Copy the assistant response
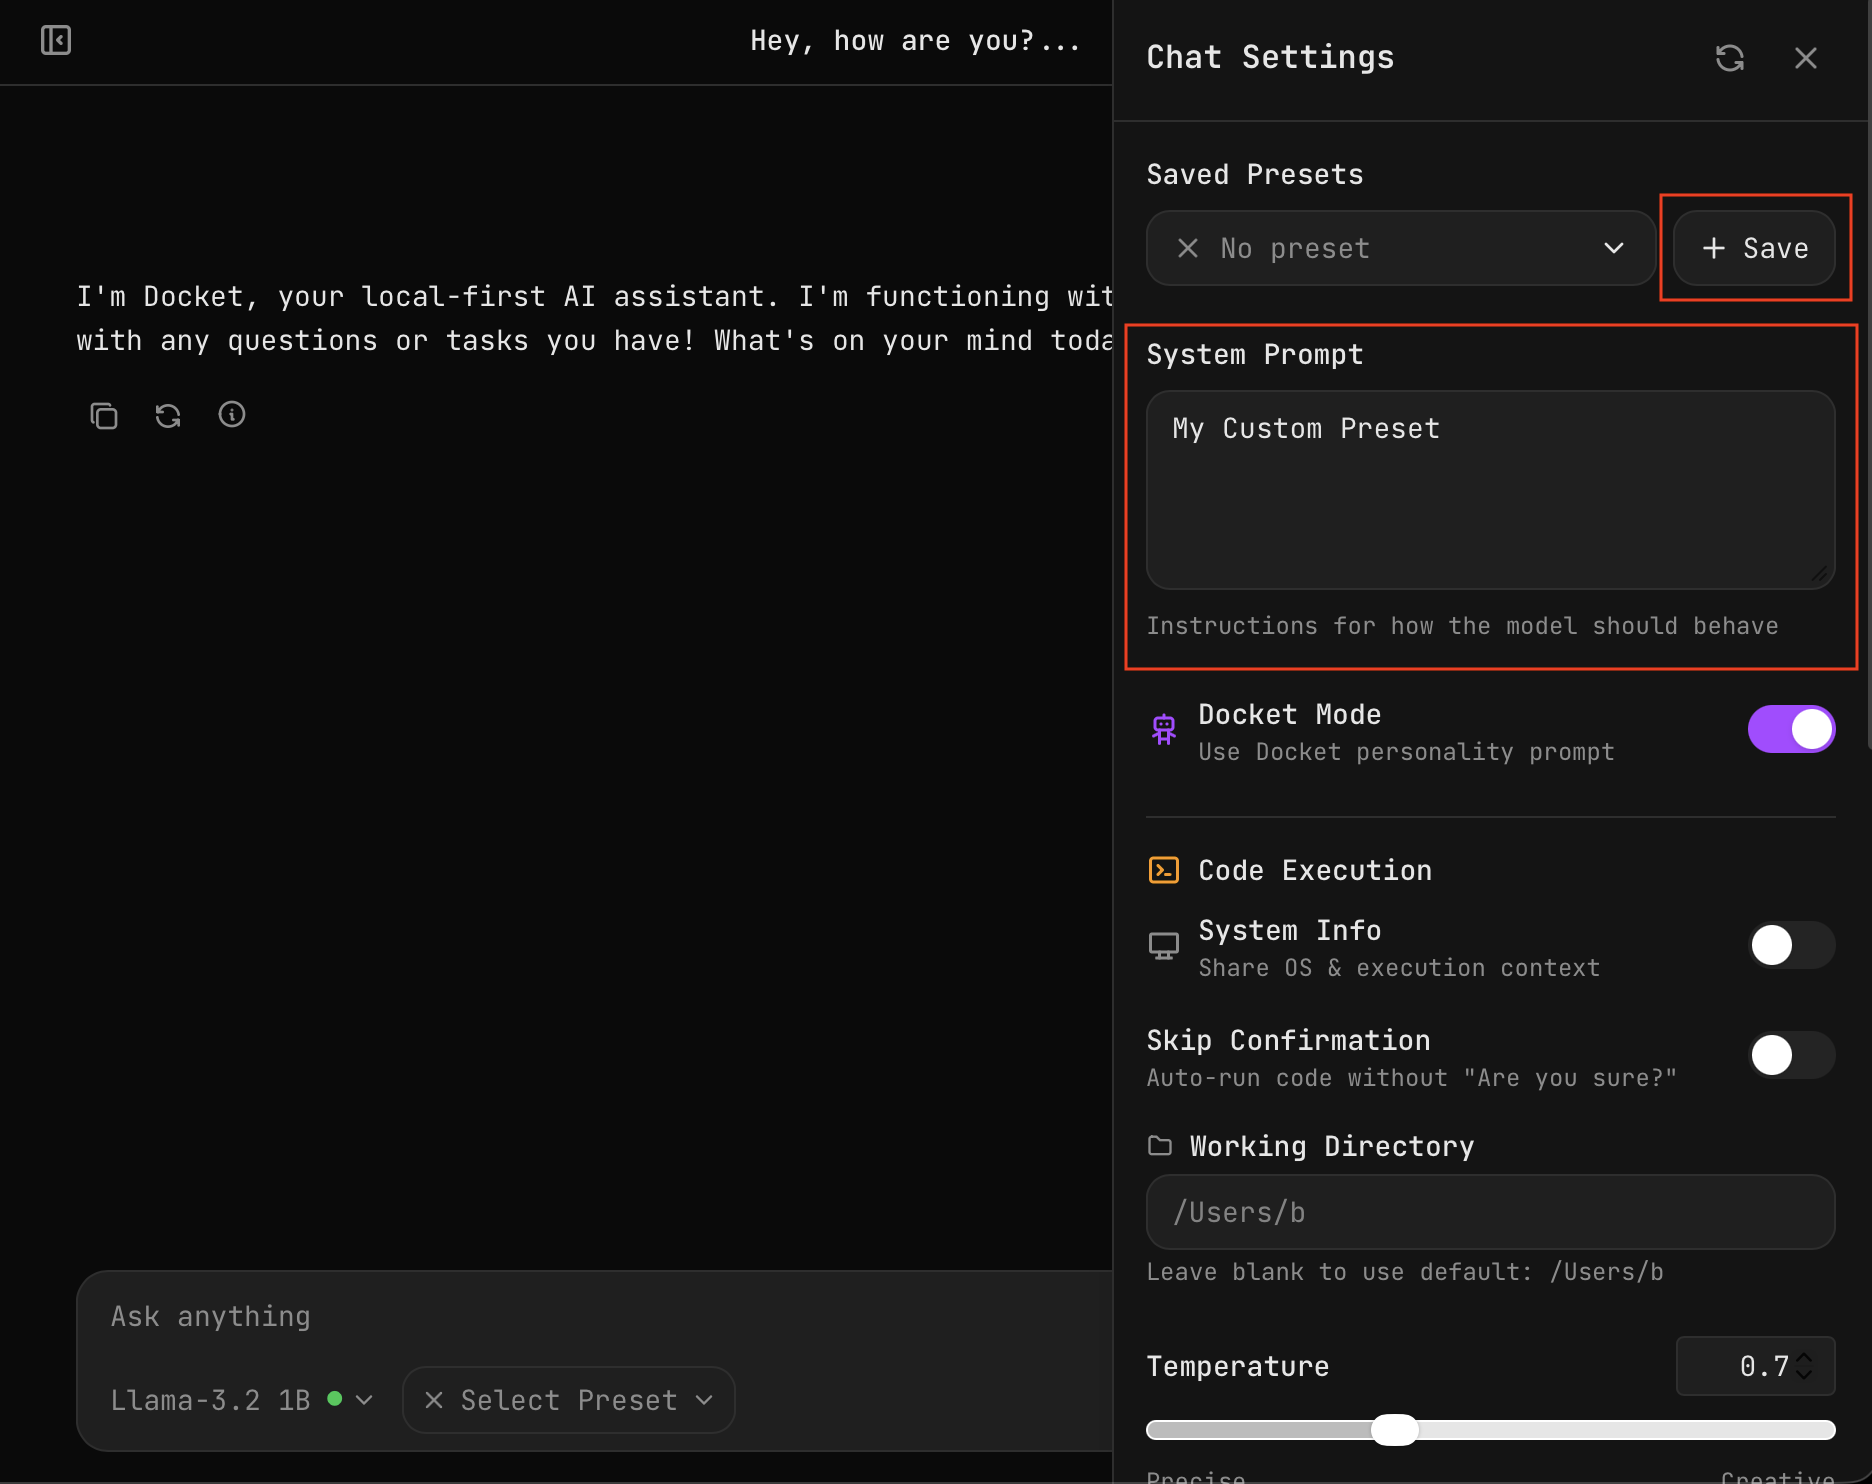The height and width of the screenshot is (1484, 1872). 104,415
